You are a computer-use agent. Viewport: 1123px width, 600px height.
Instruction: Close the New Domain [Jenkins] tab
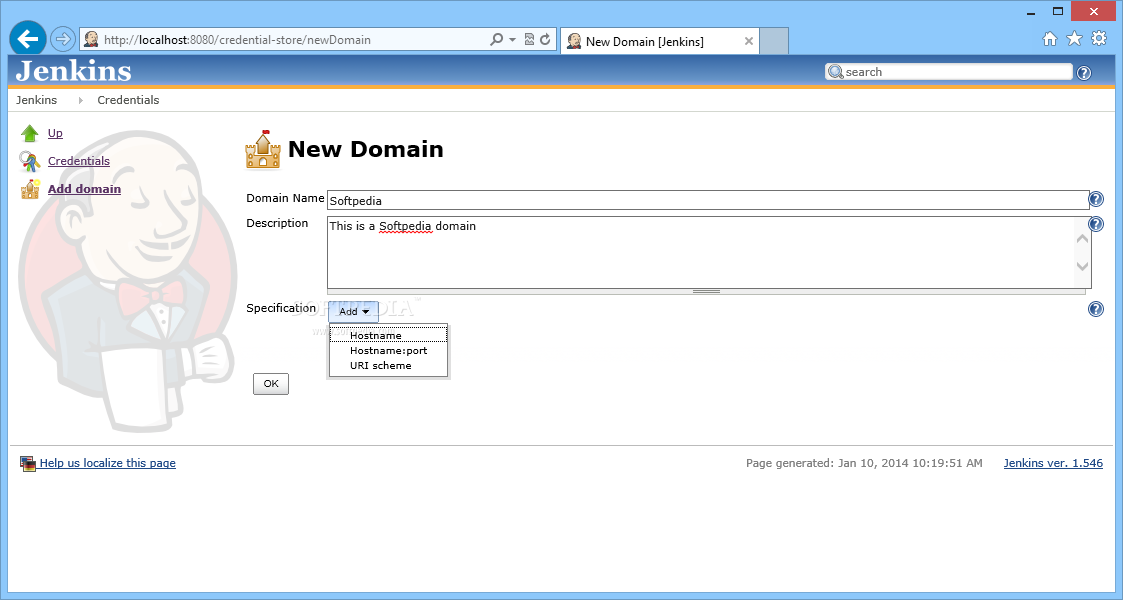tap(748, 42)
